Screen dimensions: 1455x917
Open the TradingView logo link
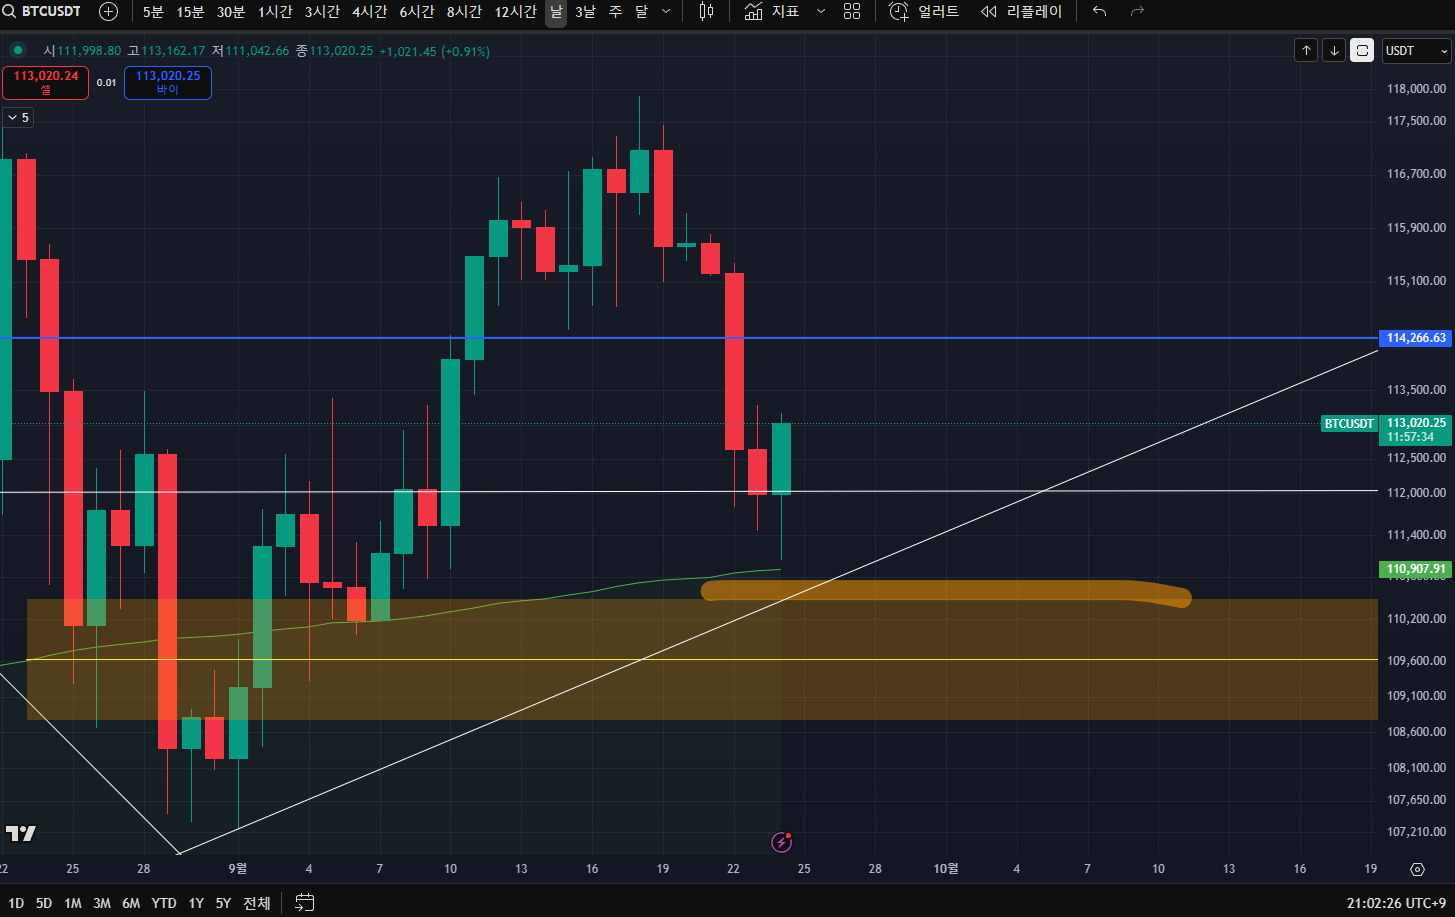tap(20, 833)
